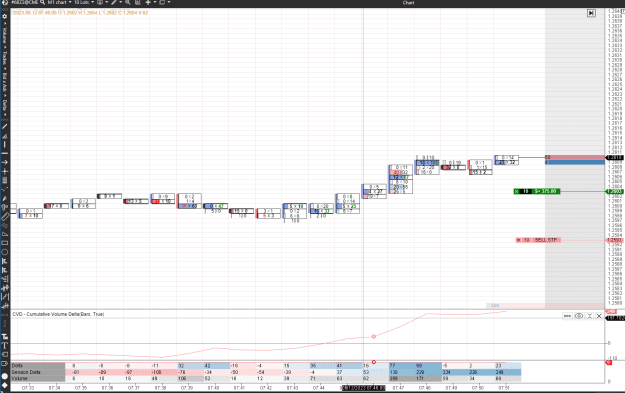This screenshot has width=625, height=393.
Task: Jump to latest bar using skip-forward button
Action: [591, 13]
